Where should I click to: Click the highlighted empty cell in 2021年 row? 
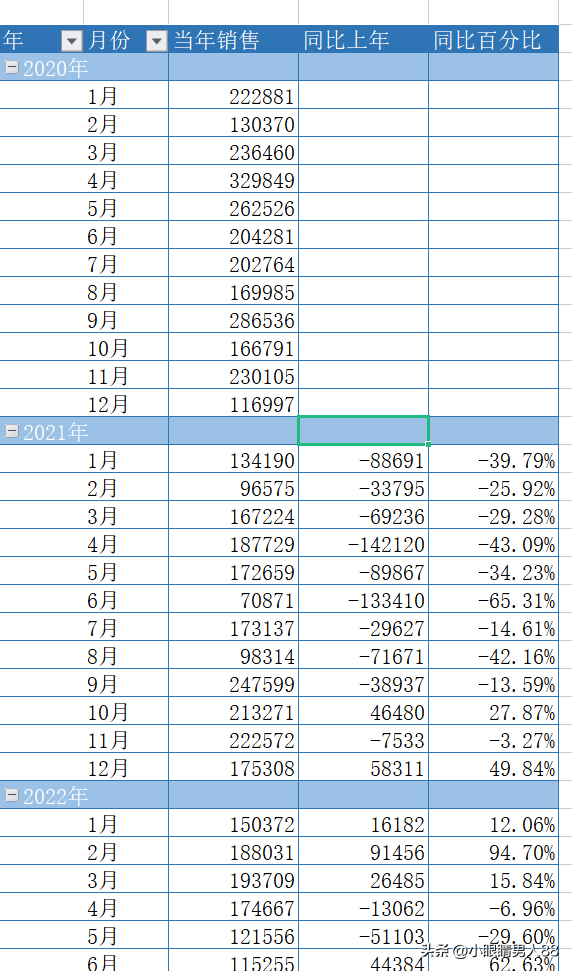pos(363,430)
